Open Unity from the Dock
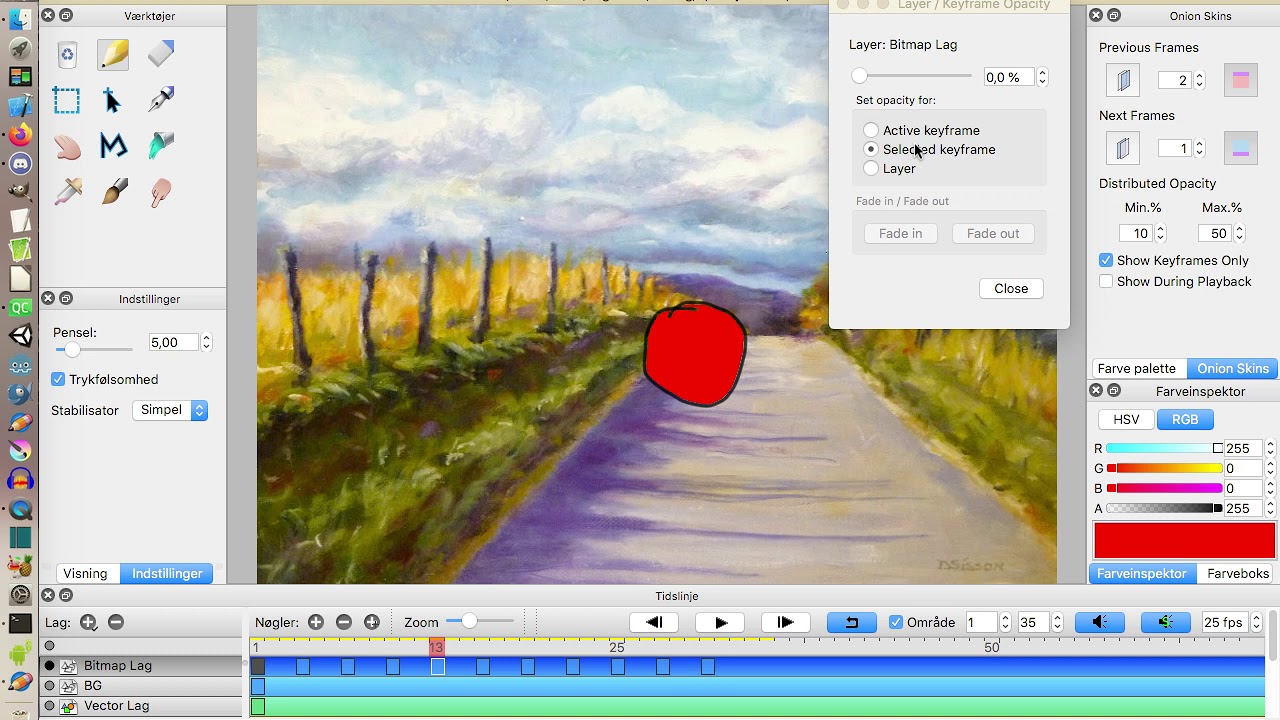Viewport: 1280px width, 720px height. pos(20,336)
